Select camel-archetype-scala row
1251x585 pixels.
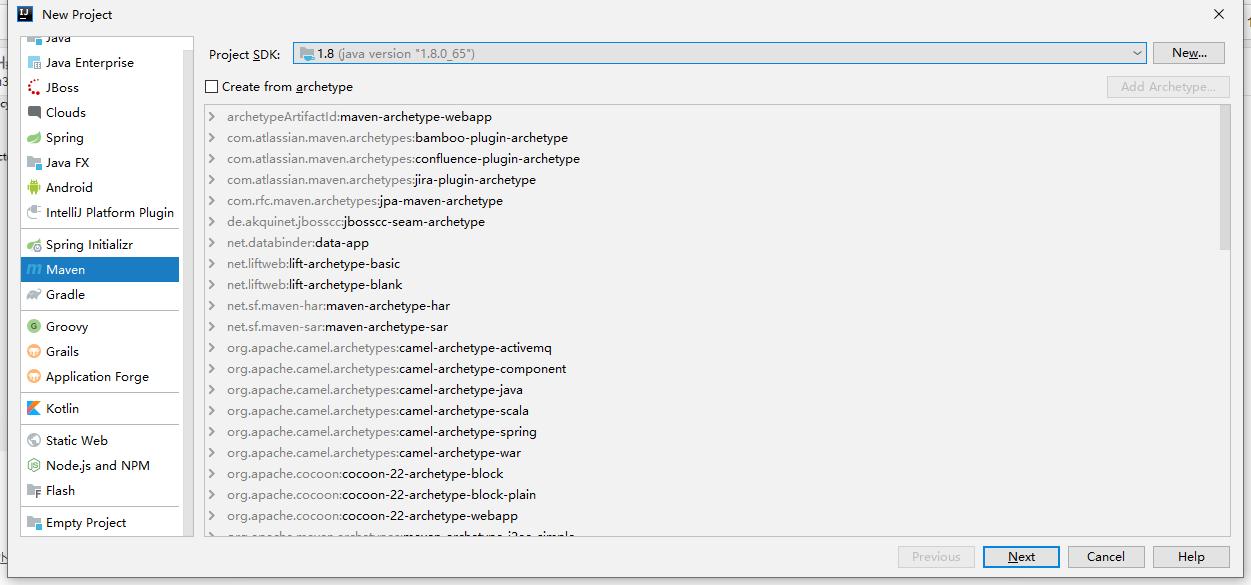point(712,411)
